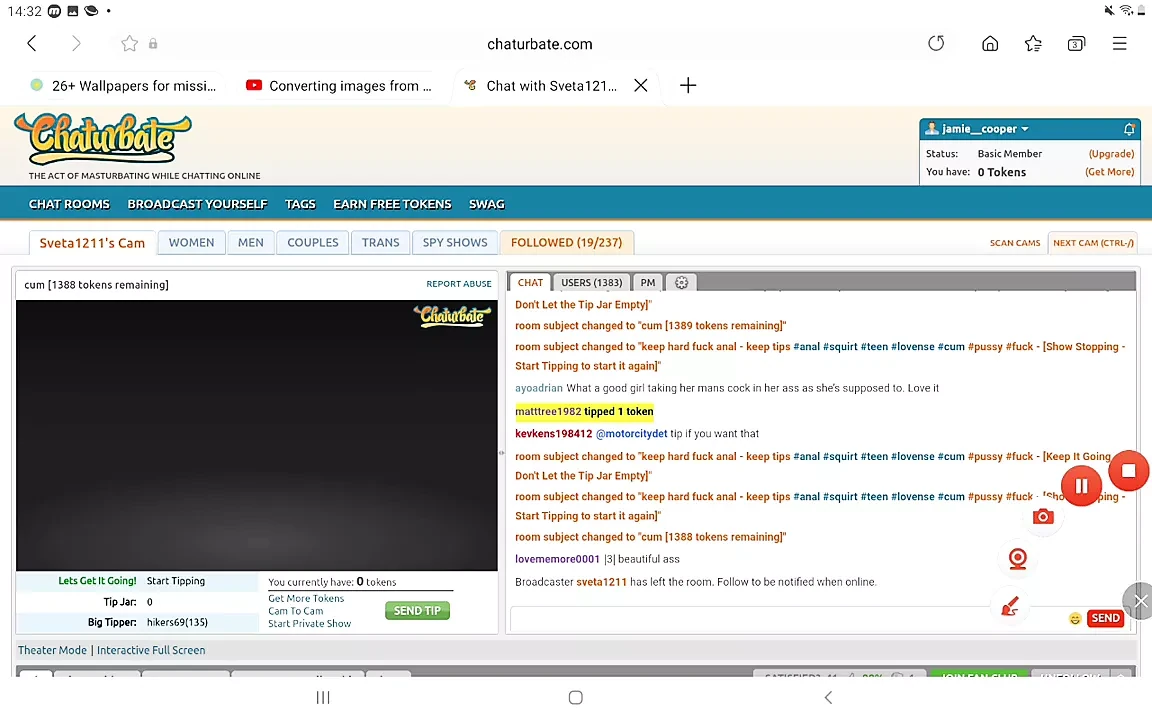Open the PM tab
The image size is (1152, 720).
point(648,283)
